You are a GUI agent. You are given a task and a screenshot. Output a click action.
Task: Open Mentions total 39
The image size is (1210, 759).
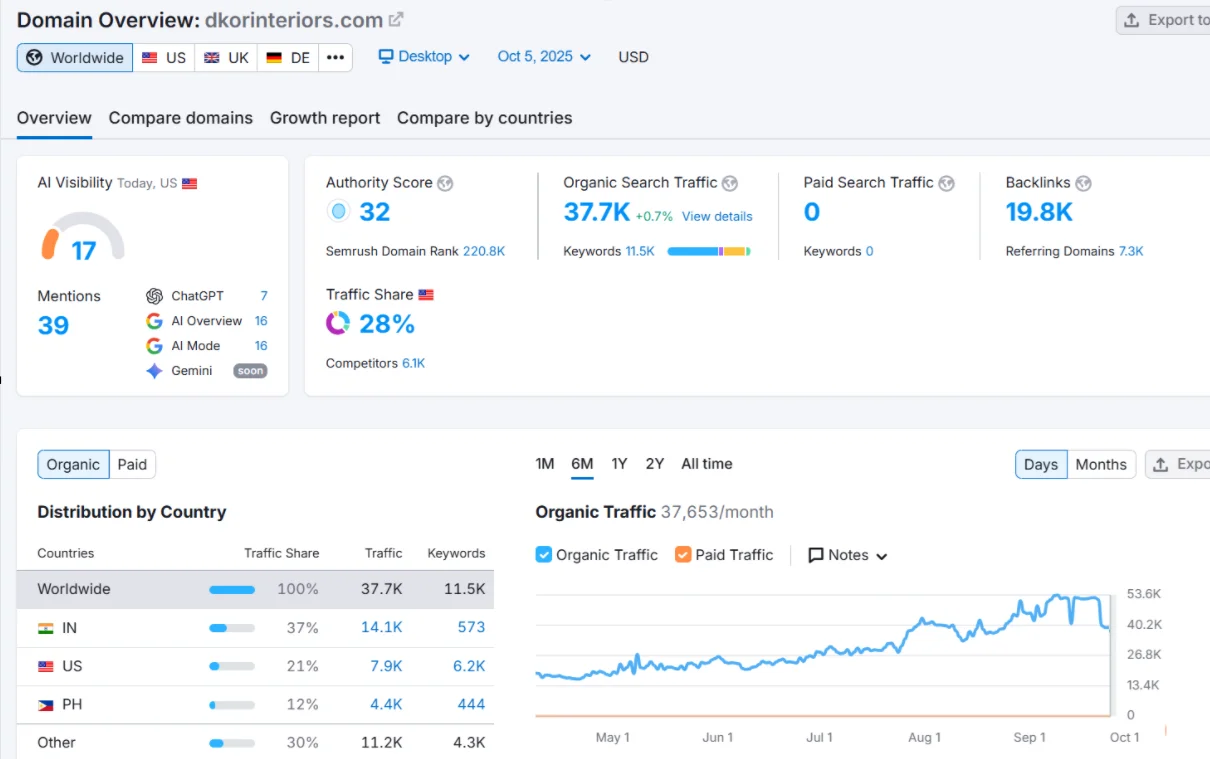(53, 325)
